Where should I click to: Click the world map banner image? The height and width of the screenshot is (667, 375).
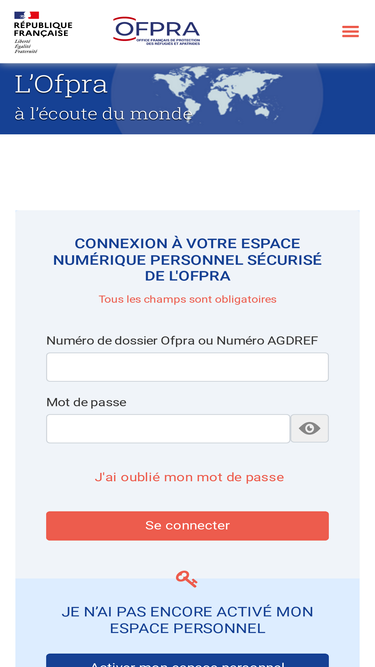coord(217,97)
